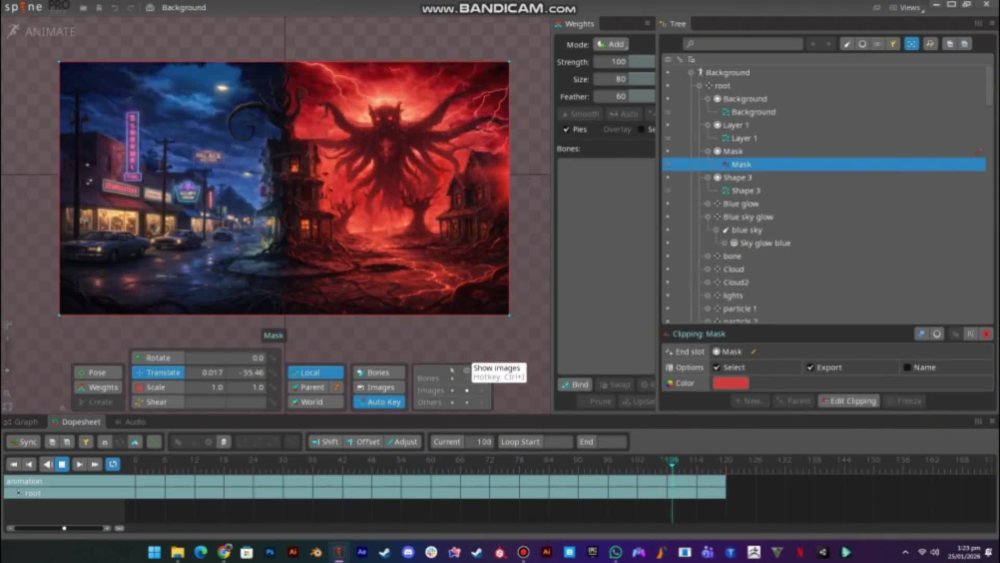Click the Offset button

tap(363, 442)
